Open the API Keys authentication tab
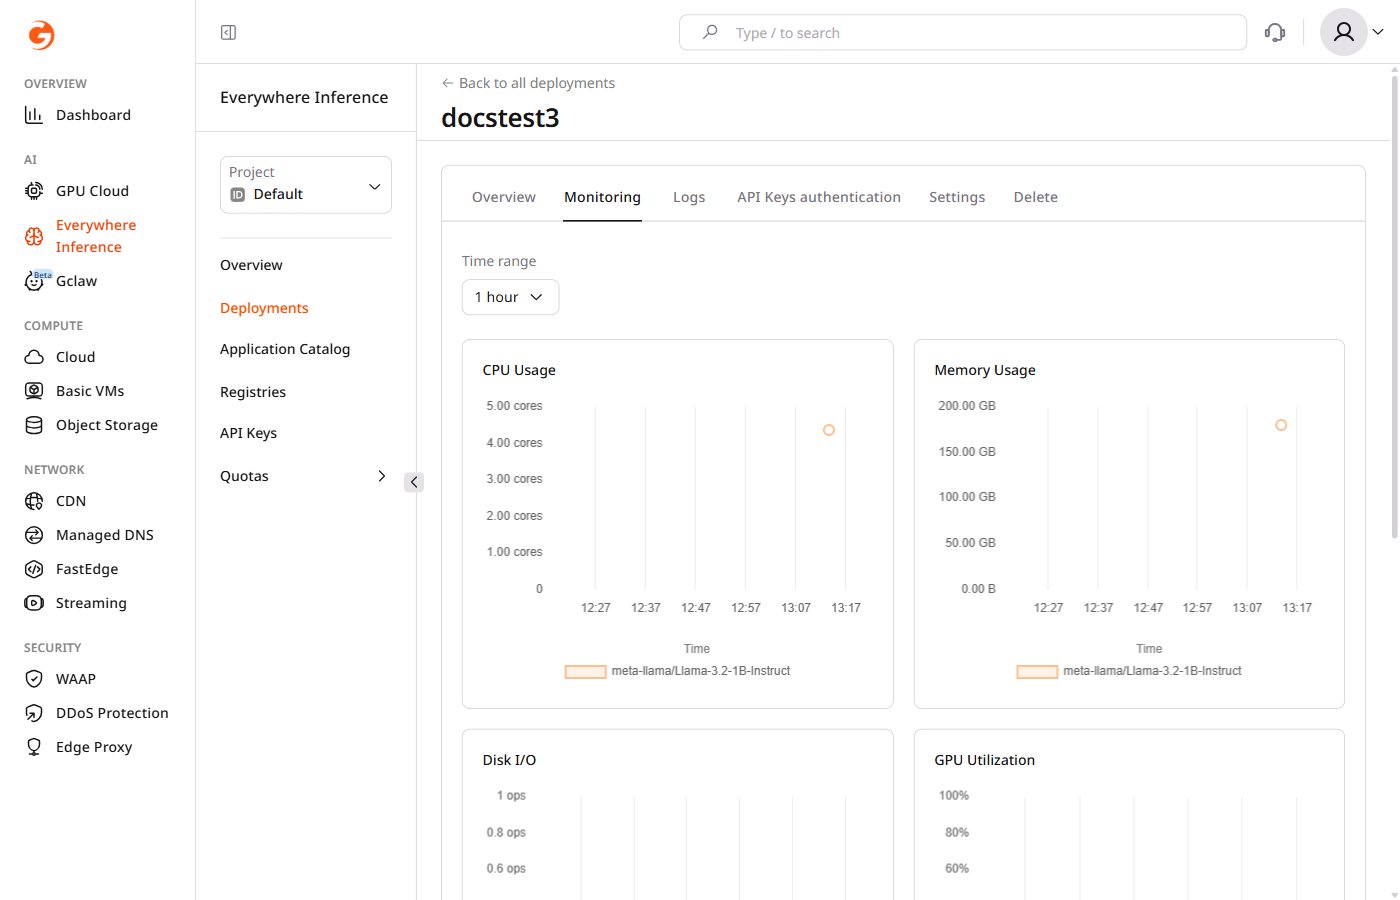 pyautogui.click(x=819, y=197)
